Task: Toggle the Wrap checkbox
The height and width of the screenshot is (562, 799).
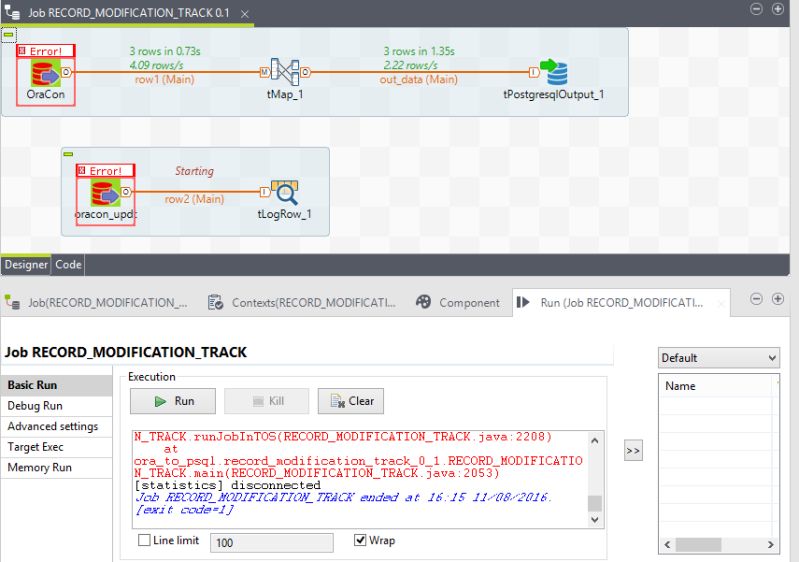Action: point(360,540)
